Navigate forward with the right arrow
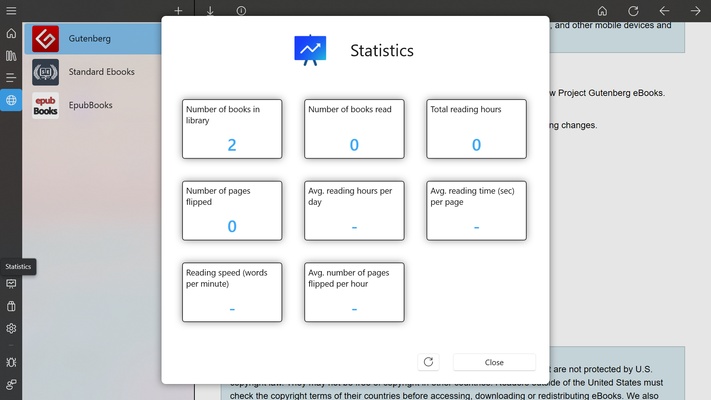Image resolution: width=711 pixels, height=400 pixels. [x=696, y=10]
